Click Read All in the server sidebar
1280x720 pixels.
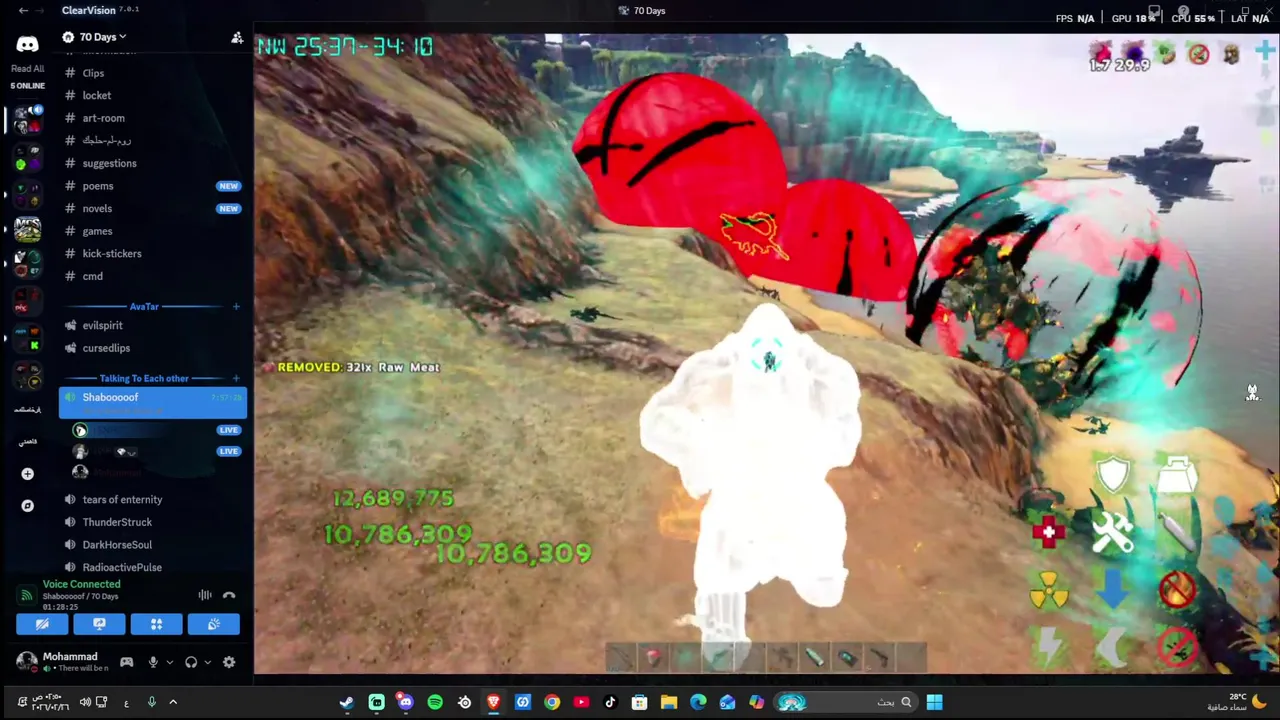[x=27, y=69]
